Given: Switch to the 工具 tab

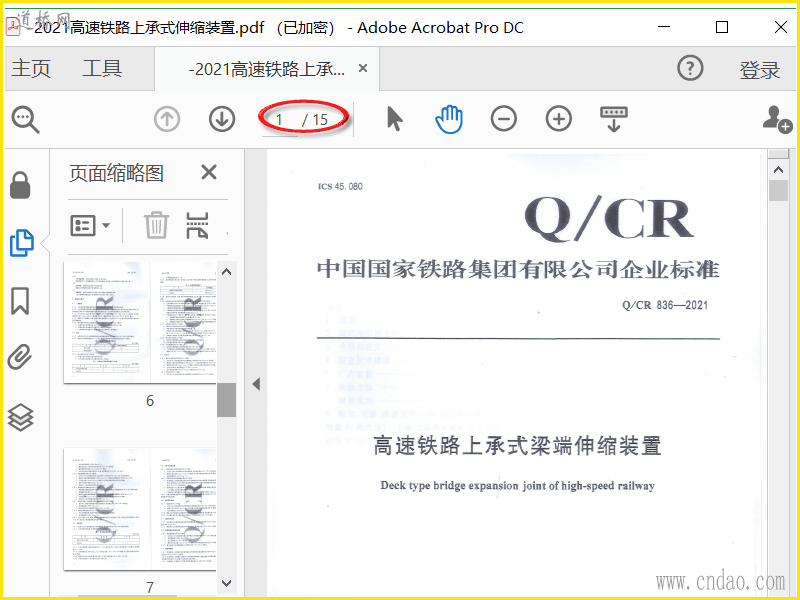Looking at the screenshot, I should [102, 68].
